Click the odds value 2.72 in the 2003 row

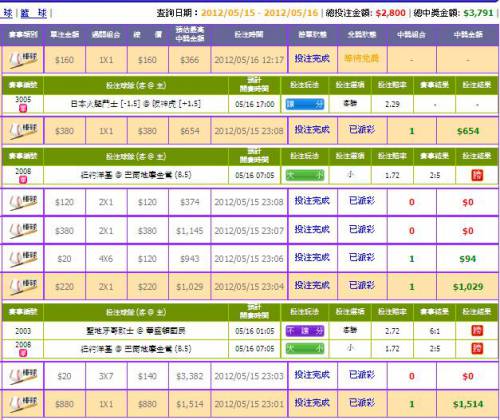tap(392, 331)
